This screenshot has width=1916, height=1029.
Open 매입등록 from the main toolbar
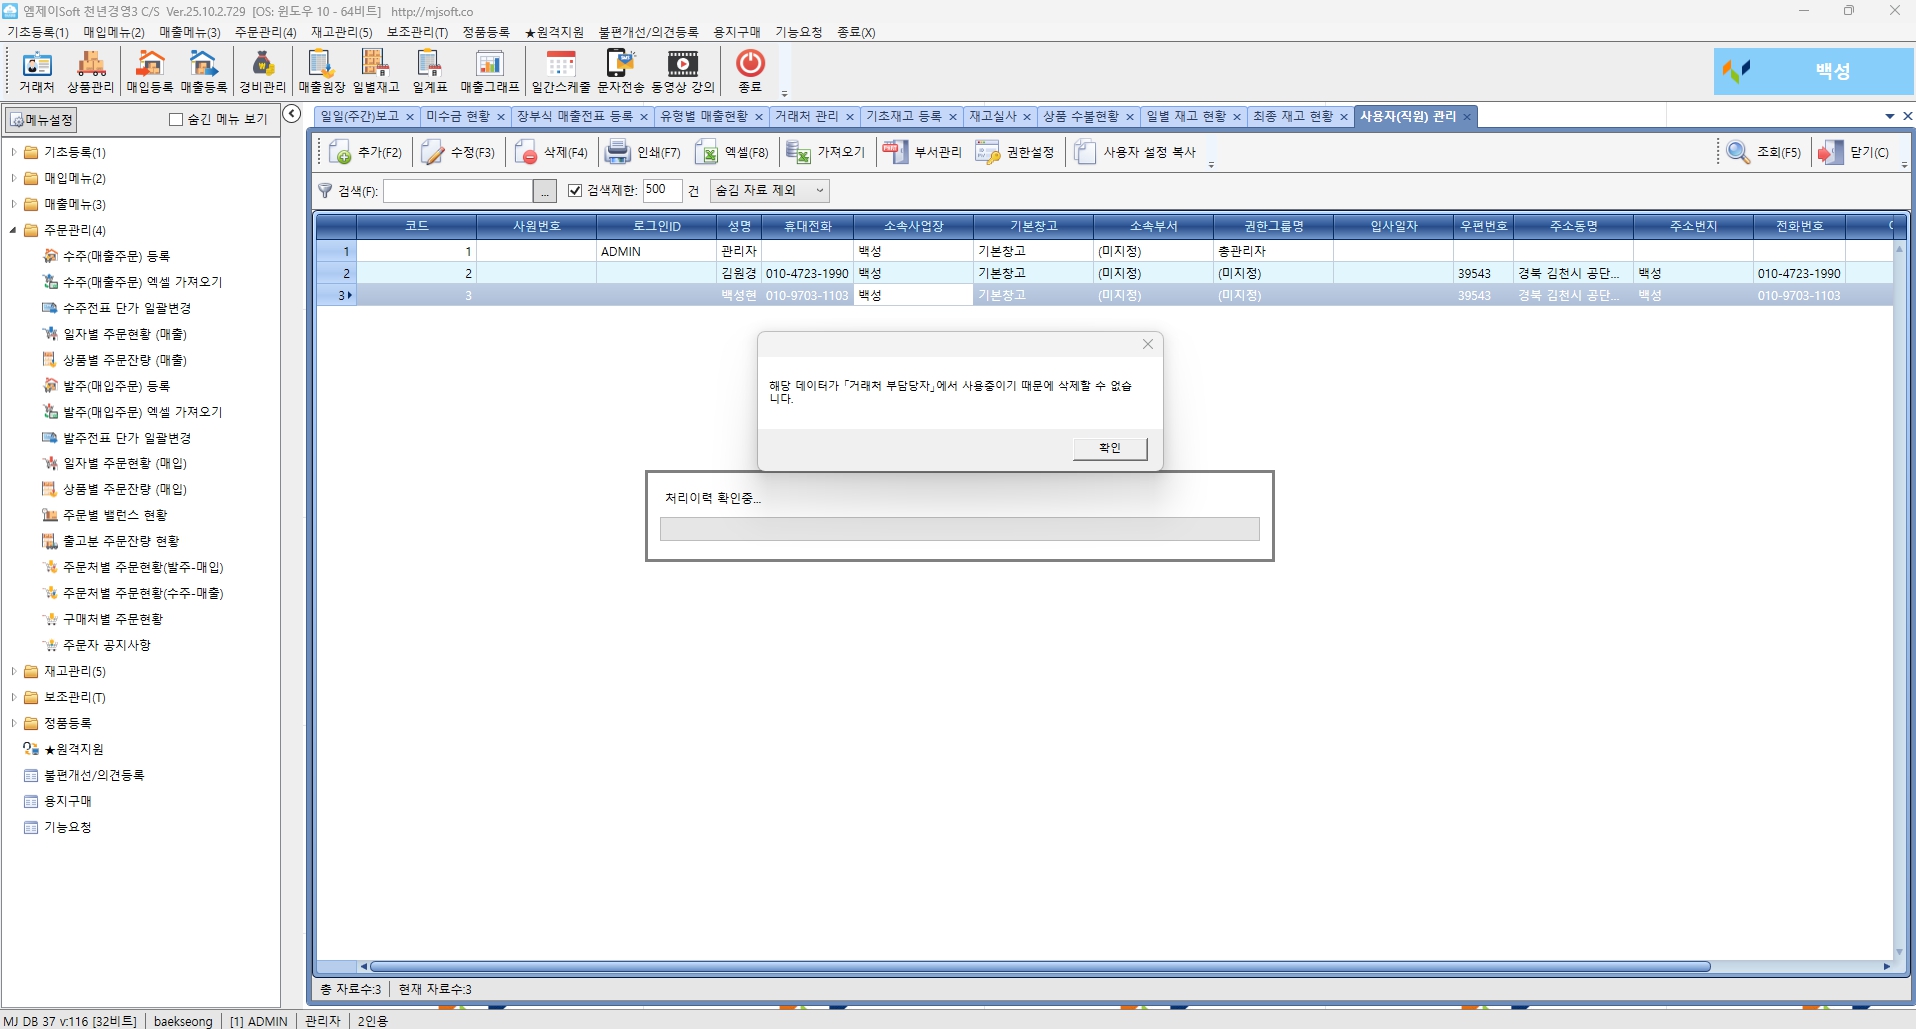point(150,71)
